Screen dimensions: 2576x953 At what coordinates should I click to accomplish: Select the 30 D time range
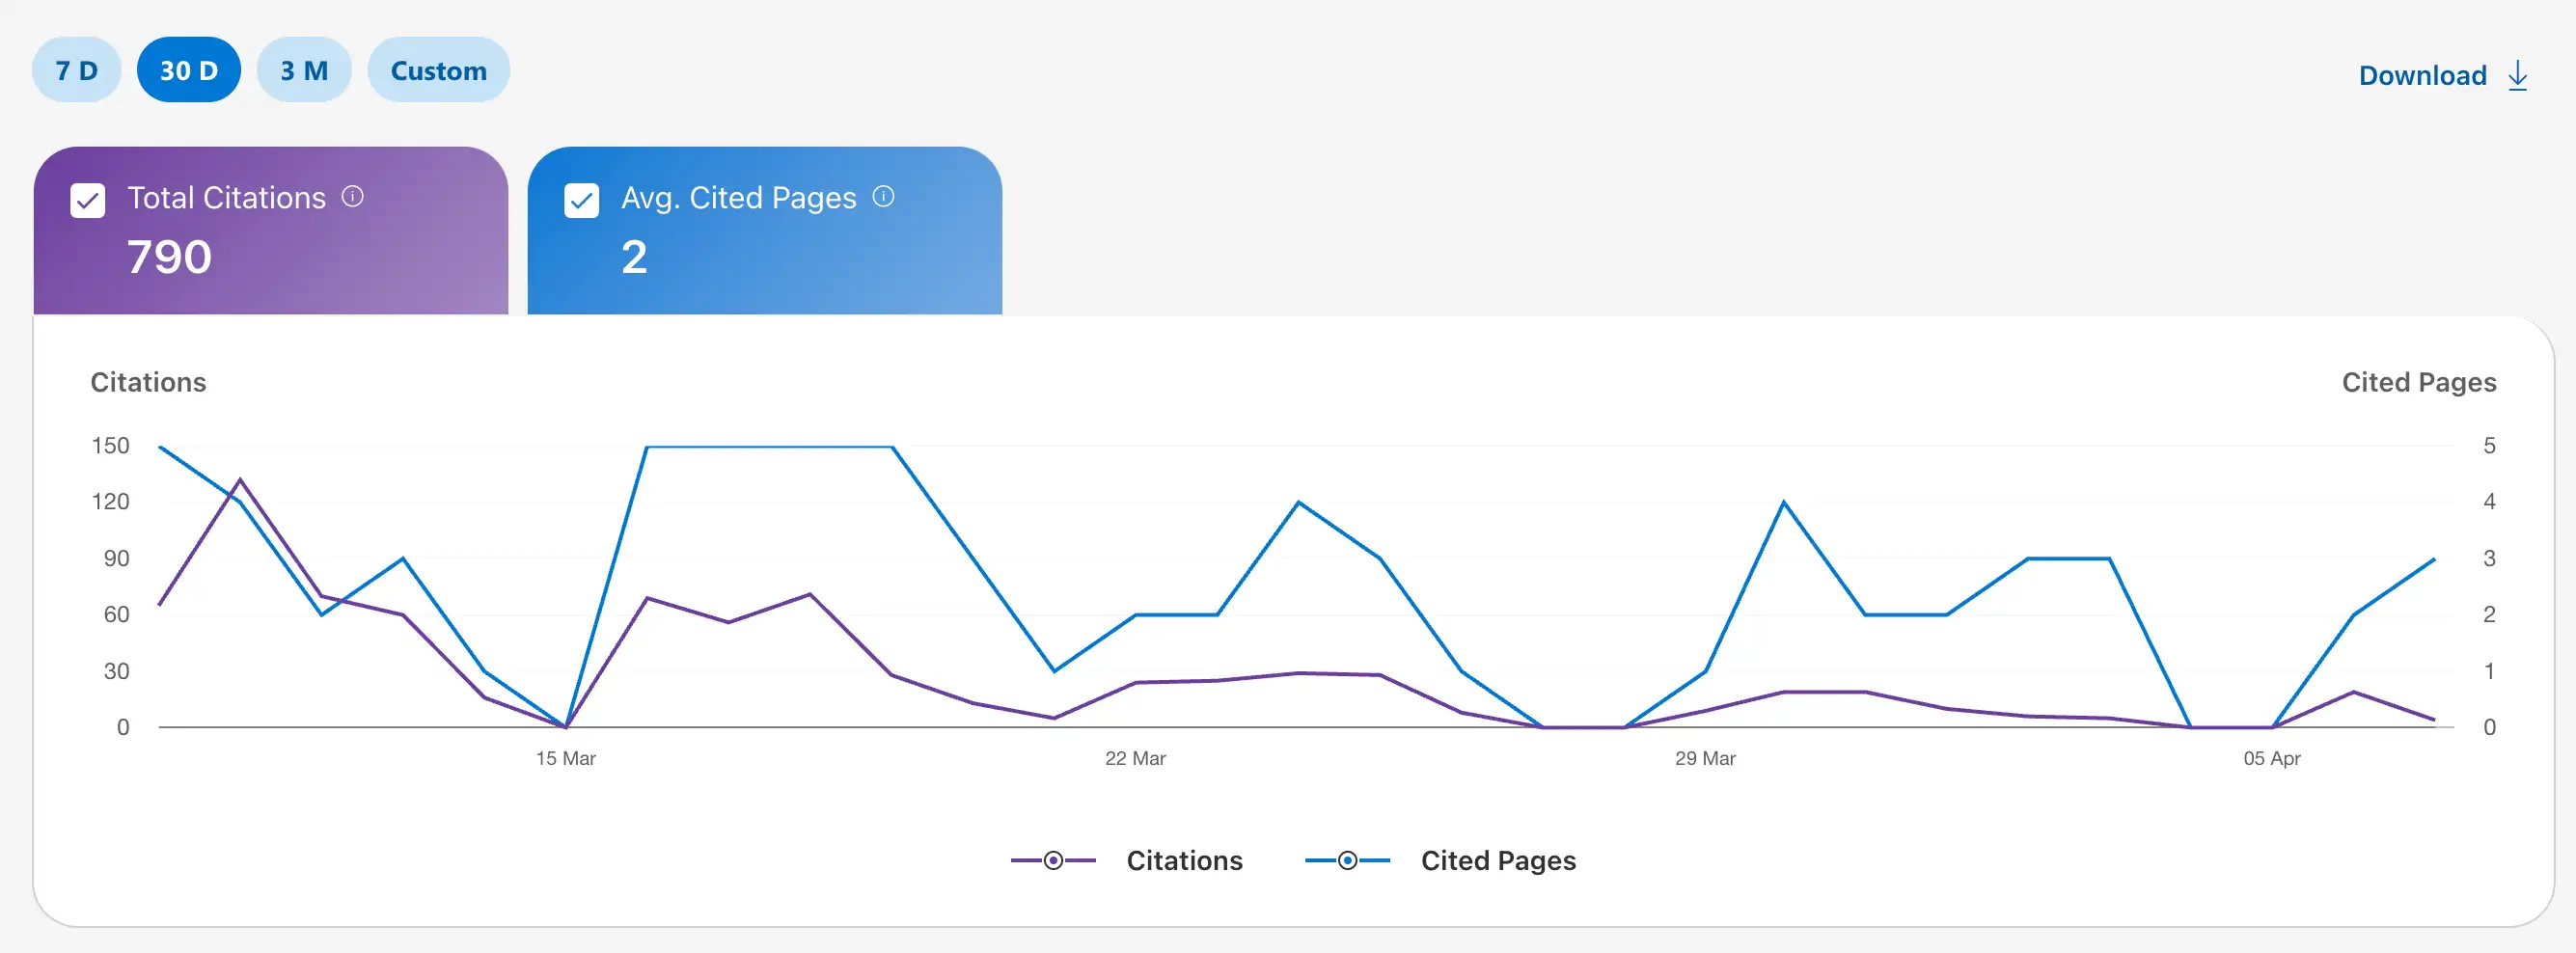pos(189,69)
